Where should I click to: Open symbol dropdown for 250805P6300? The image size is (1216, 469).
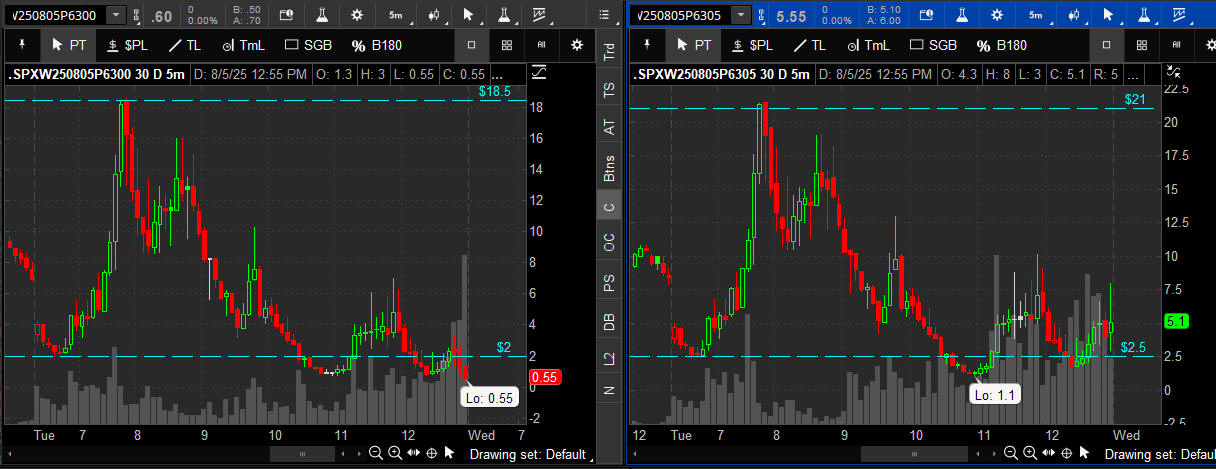(x=117, y=15)
